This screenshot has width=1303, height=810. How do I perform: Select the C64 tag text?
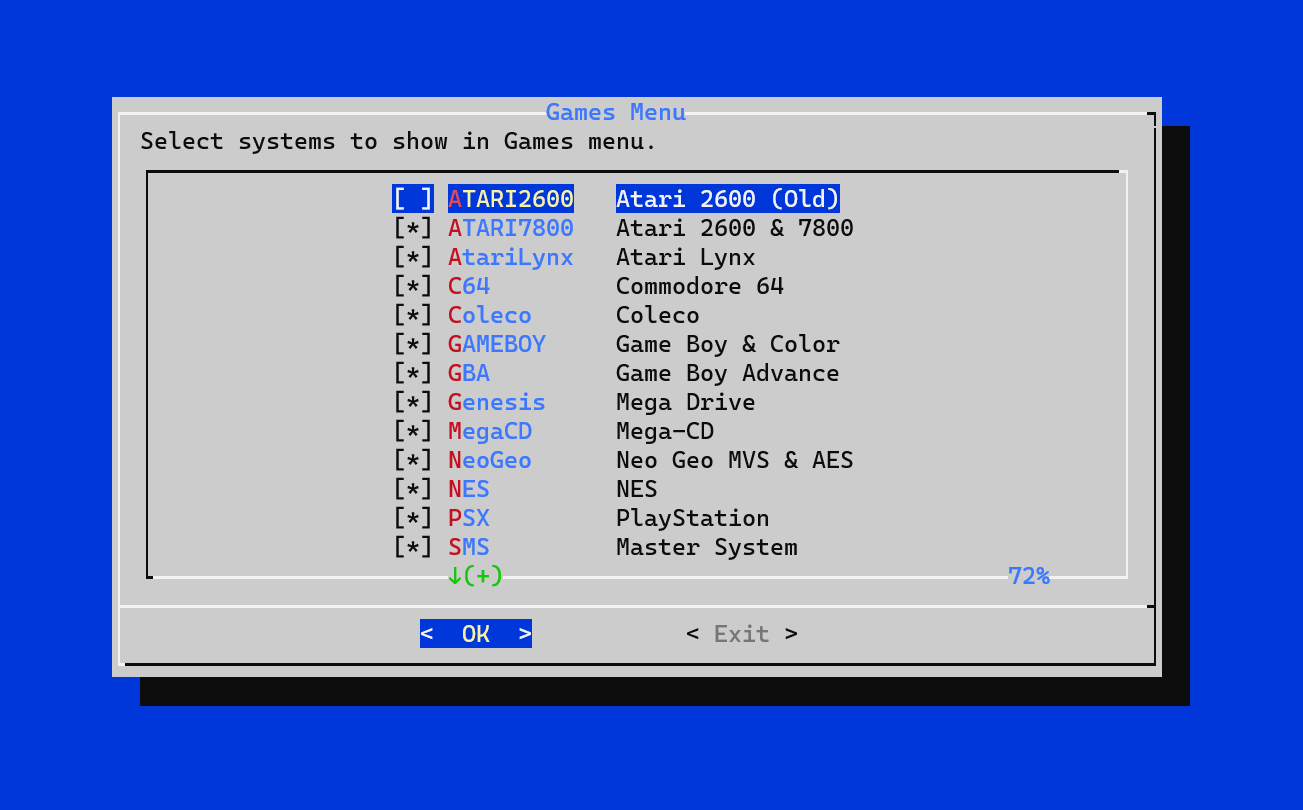pos(469,286)
